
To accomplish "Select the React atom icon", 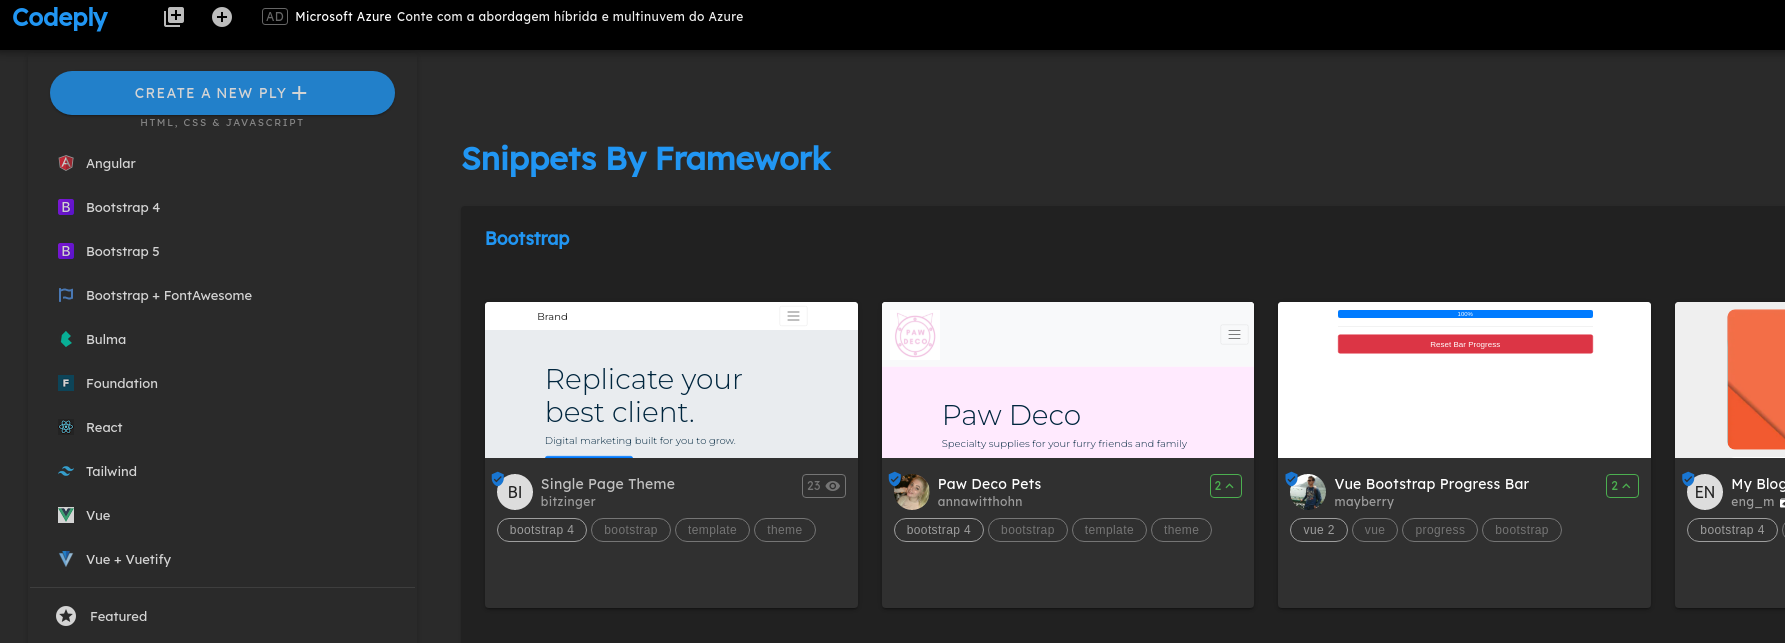I will point(66,427).
